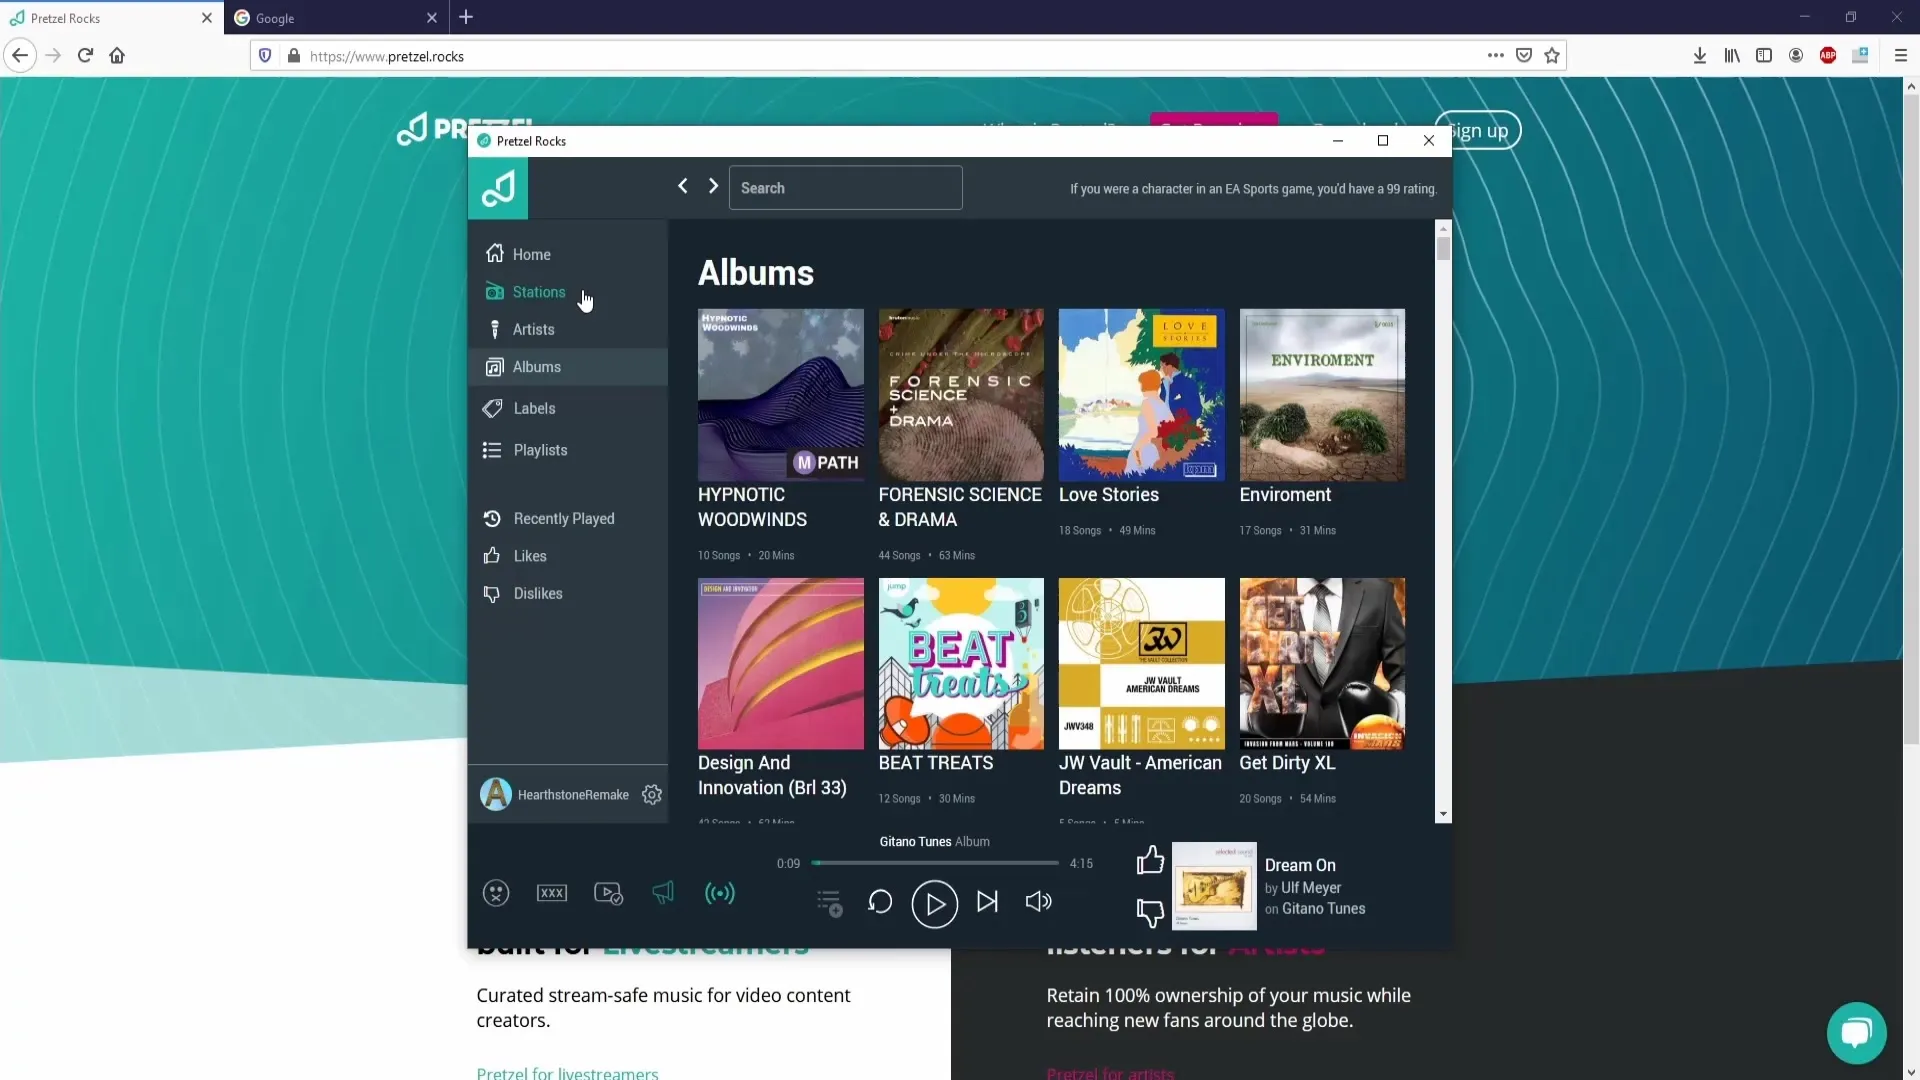This screenshot has height=1080, width=1920.
Task: Open the Ulf Meyer artist link
Action: 1311,888
